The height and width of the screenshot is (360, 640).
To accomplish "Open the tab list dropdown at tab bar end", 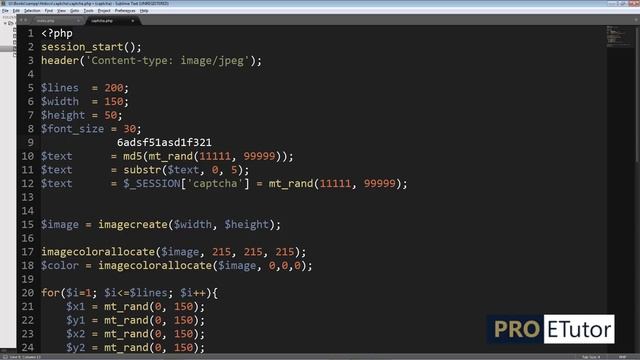I will tap(636, 20).
